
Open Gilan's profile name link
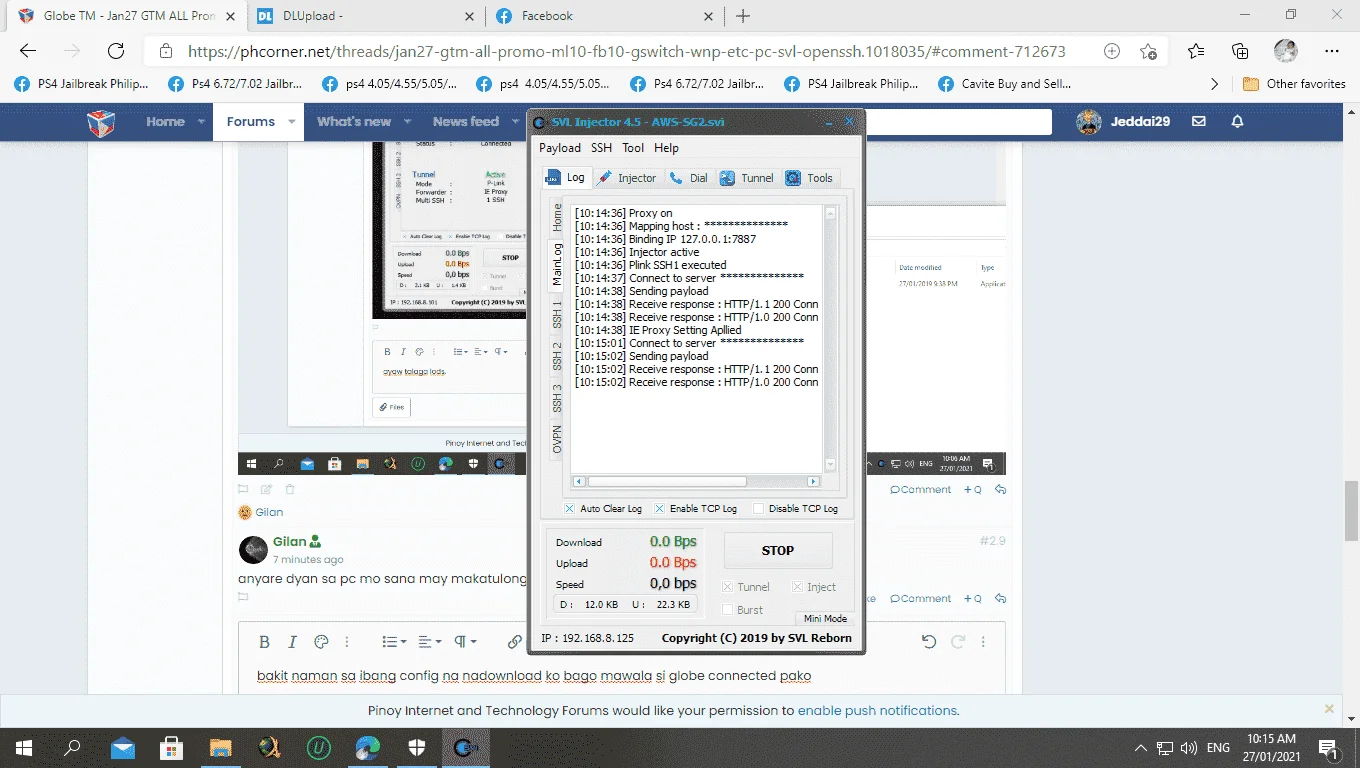290,541
